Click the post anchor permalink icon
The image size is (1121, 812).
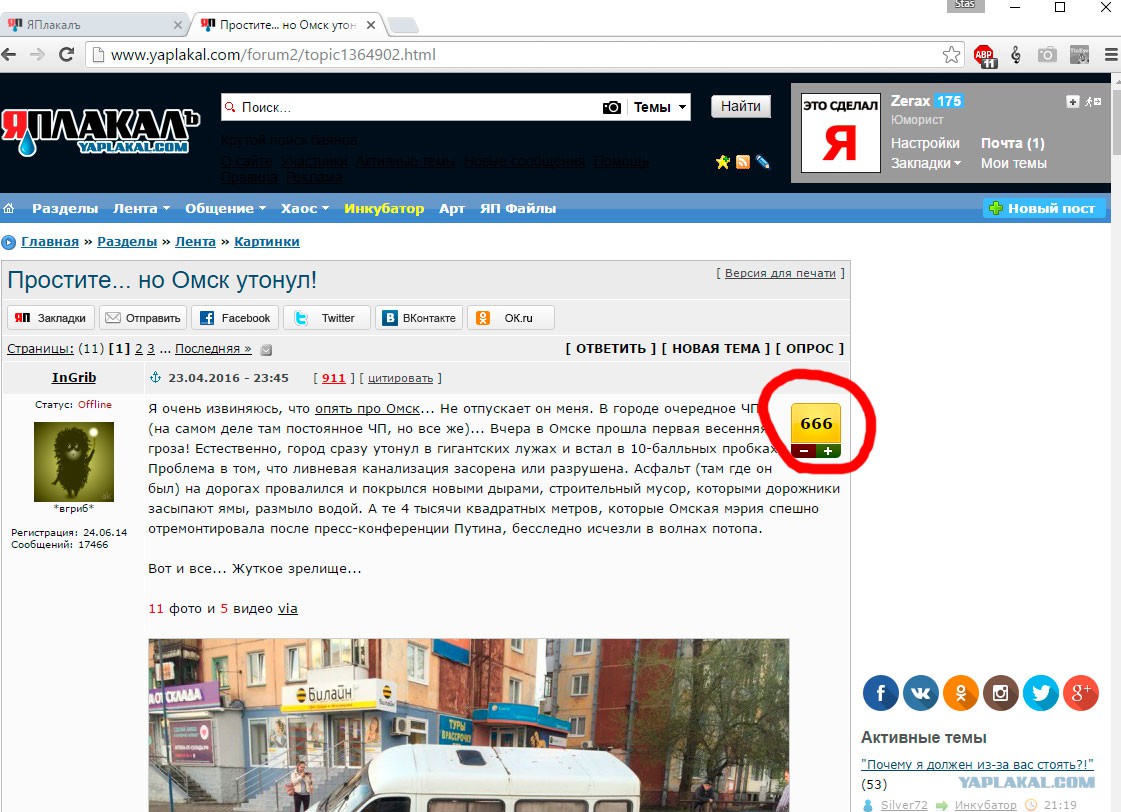click(x=155, y=378)
